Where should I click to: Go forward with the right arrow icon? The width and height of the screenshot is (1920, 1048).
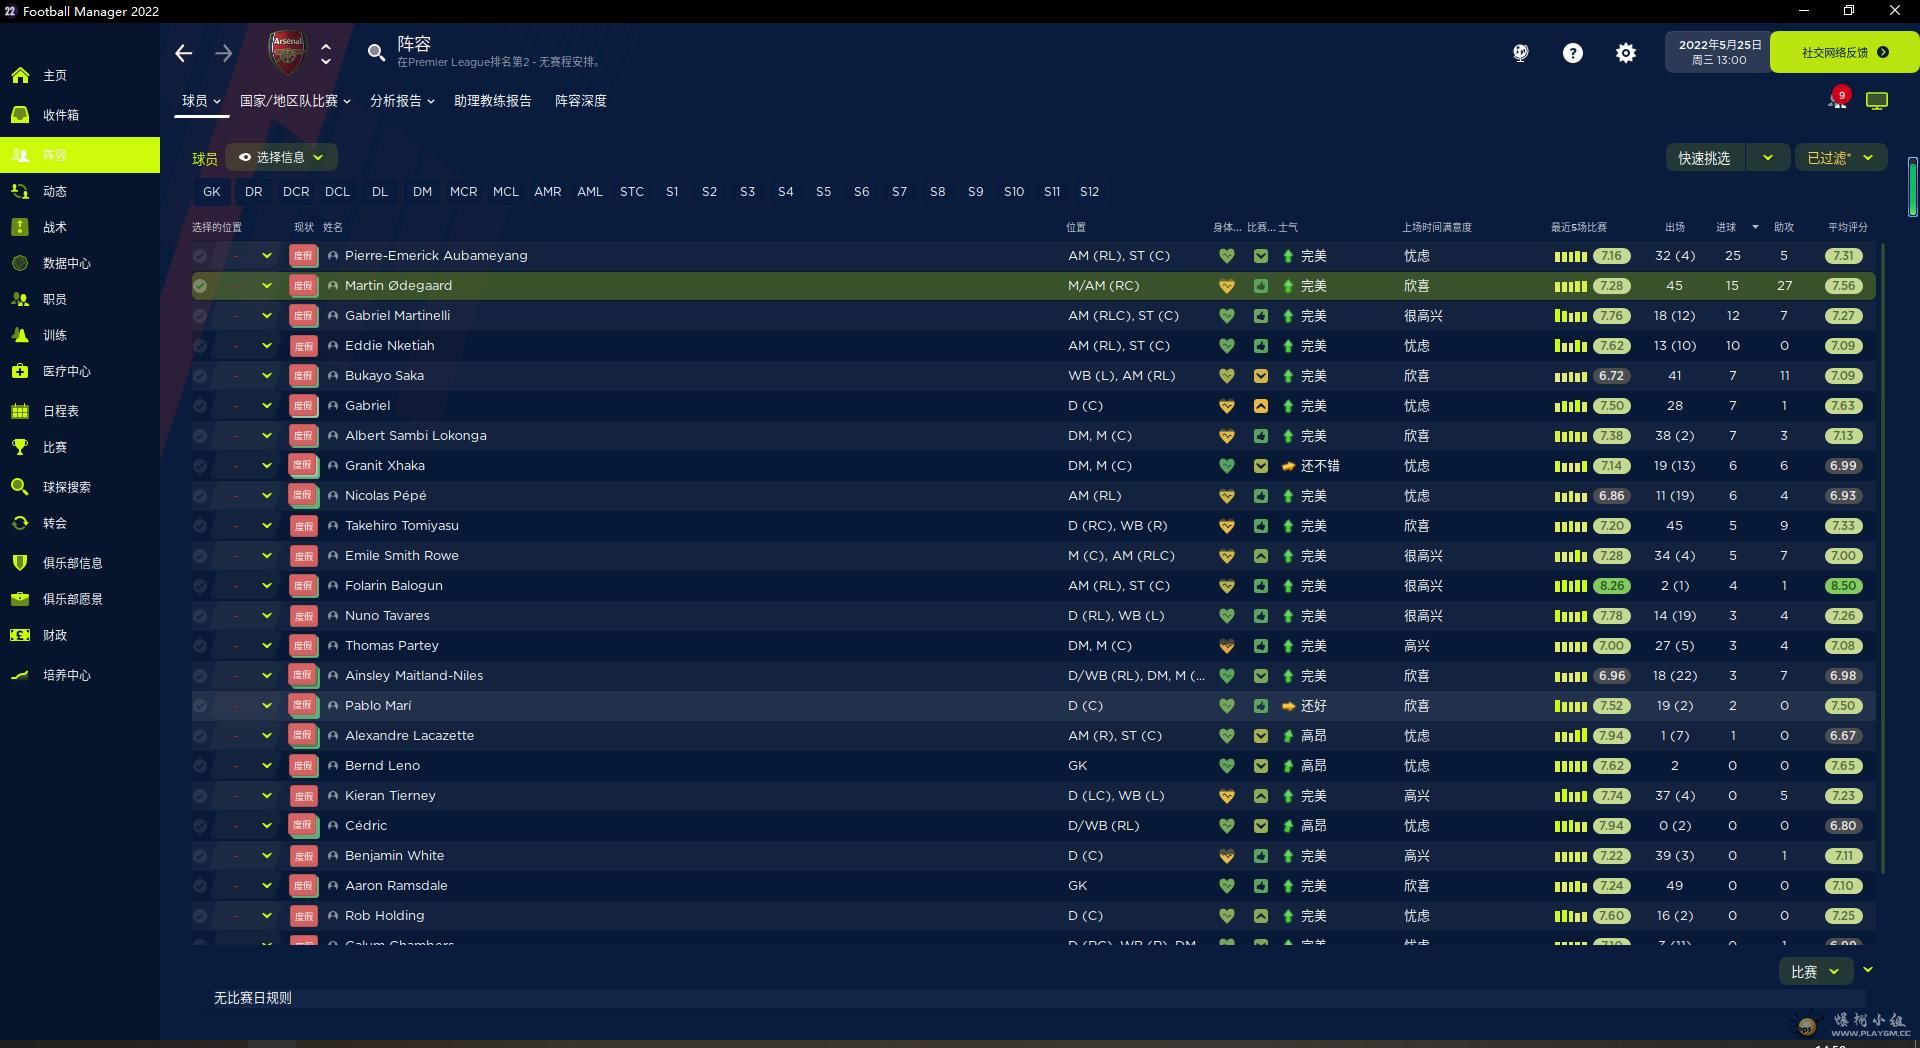pos(224,53)
